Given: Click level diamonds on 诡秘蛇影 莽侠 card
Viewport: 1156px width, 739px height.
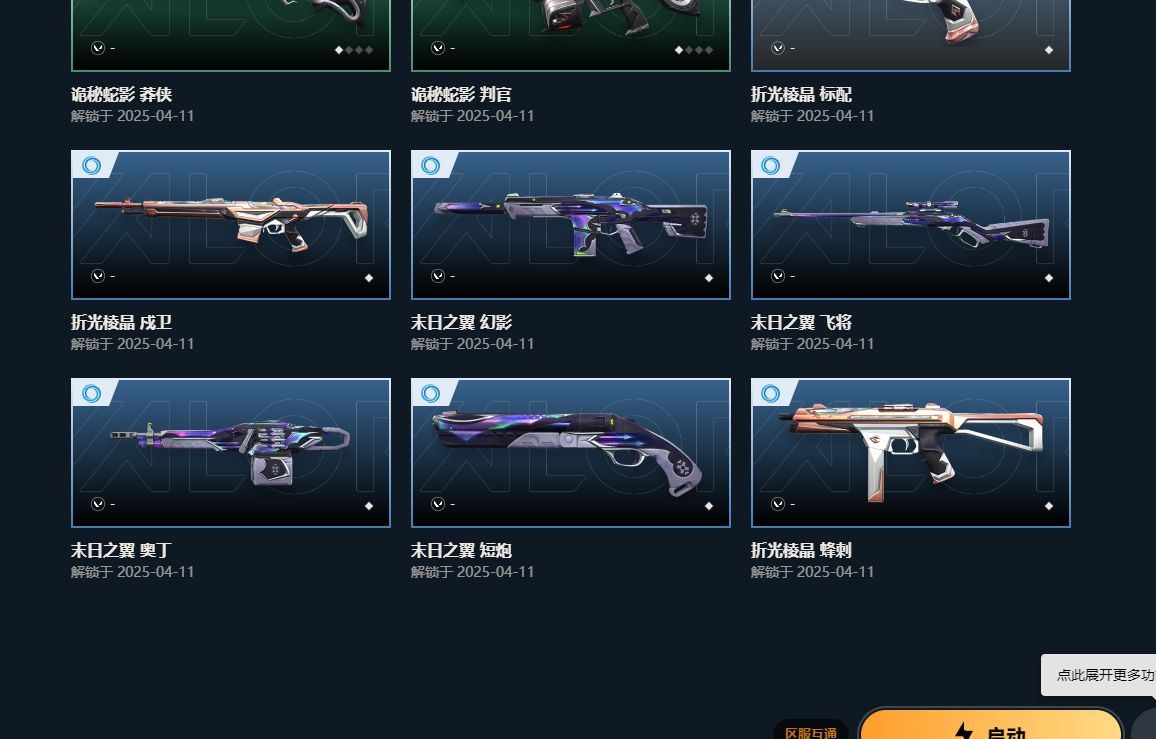Looking at the screenshot, I should coord(354,50).
